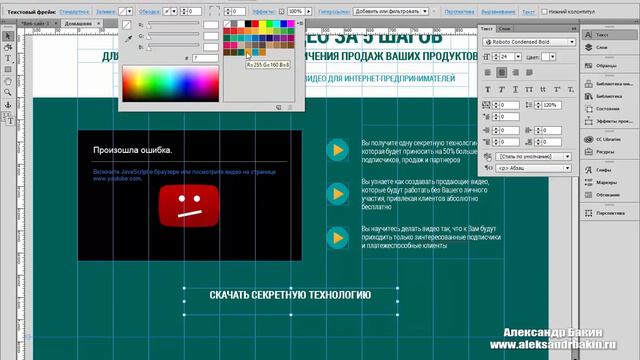Apply subscript formatting
The image size is (640, 360).
point(571,89)
